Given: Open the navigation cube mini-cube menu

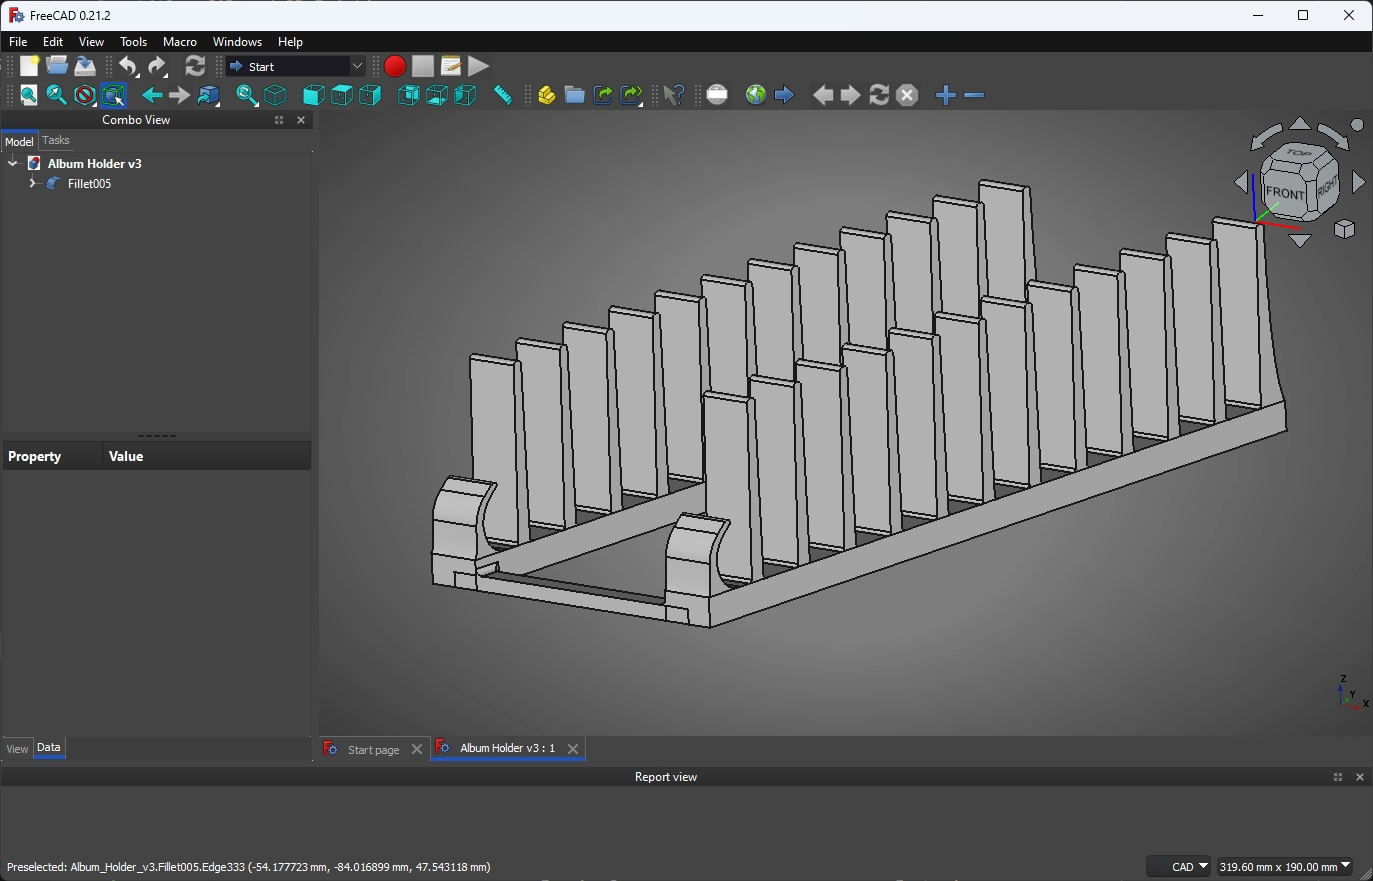Looking at the screenshot, I should click(x=1345, y=229).
